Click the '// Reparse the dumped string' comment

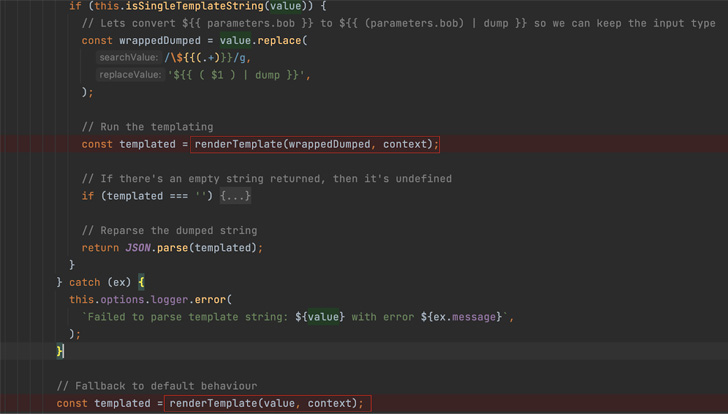[x=169, y=230]
